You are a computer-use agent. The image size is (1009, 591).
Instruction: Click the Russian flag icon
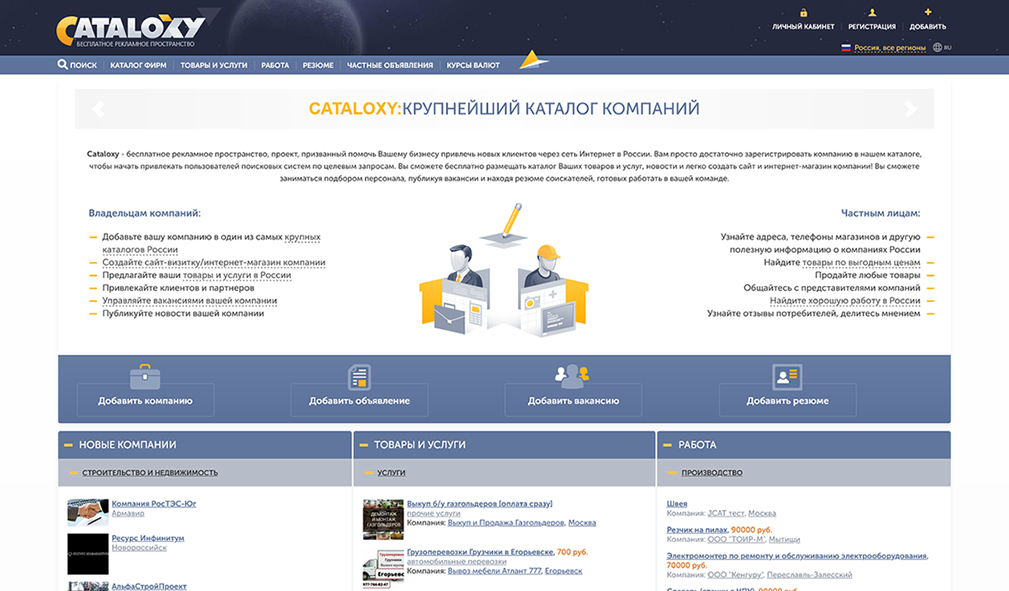point(846,48)
